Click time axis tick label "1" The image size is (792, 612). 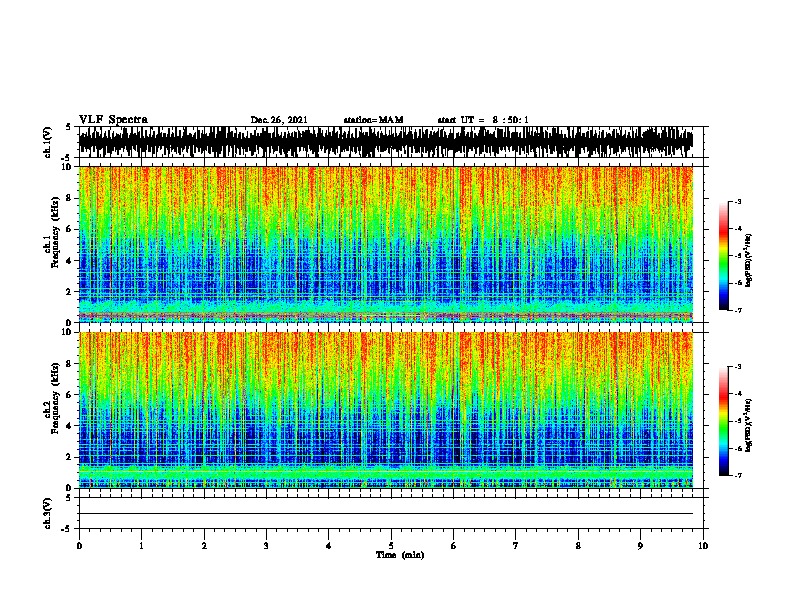pyautogui.click(x=142, y=546)
